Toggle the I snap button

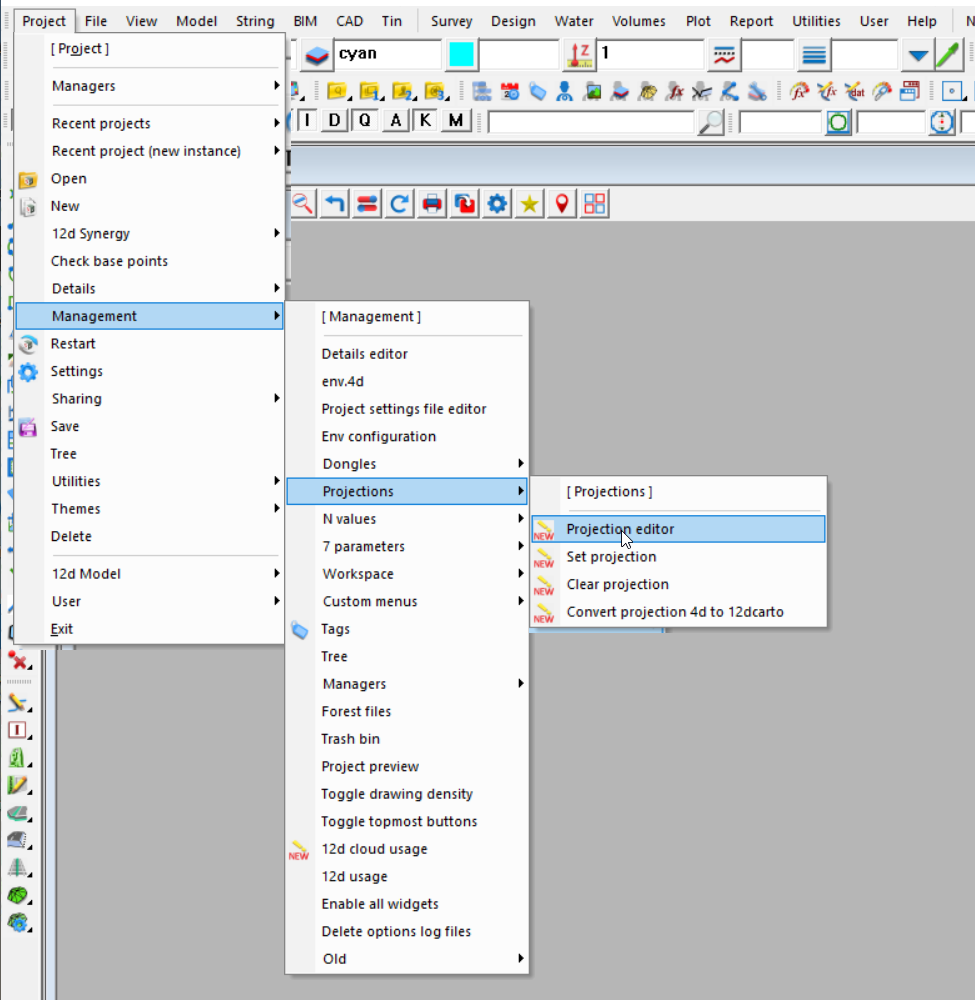(307, 121)
